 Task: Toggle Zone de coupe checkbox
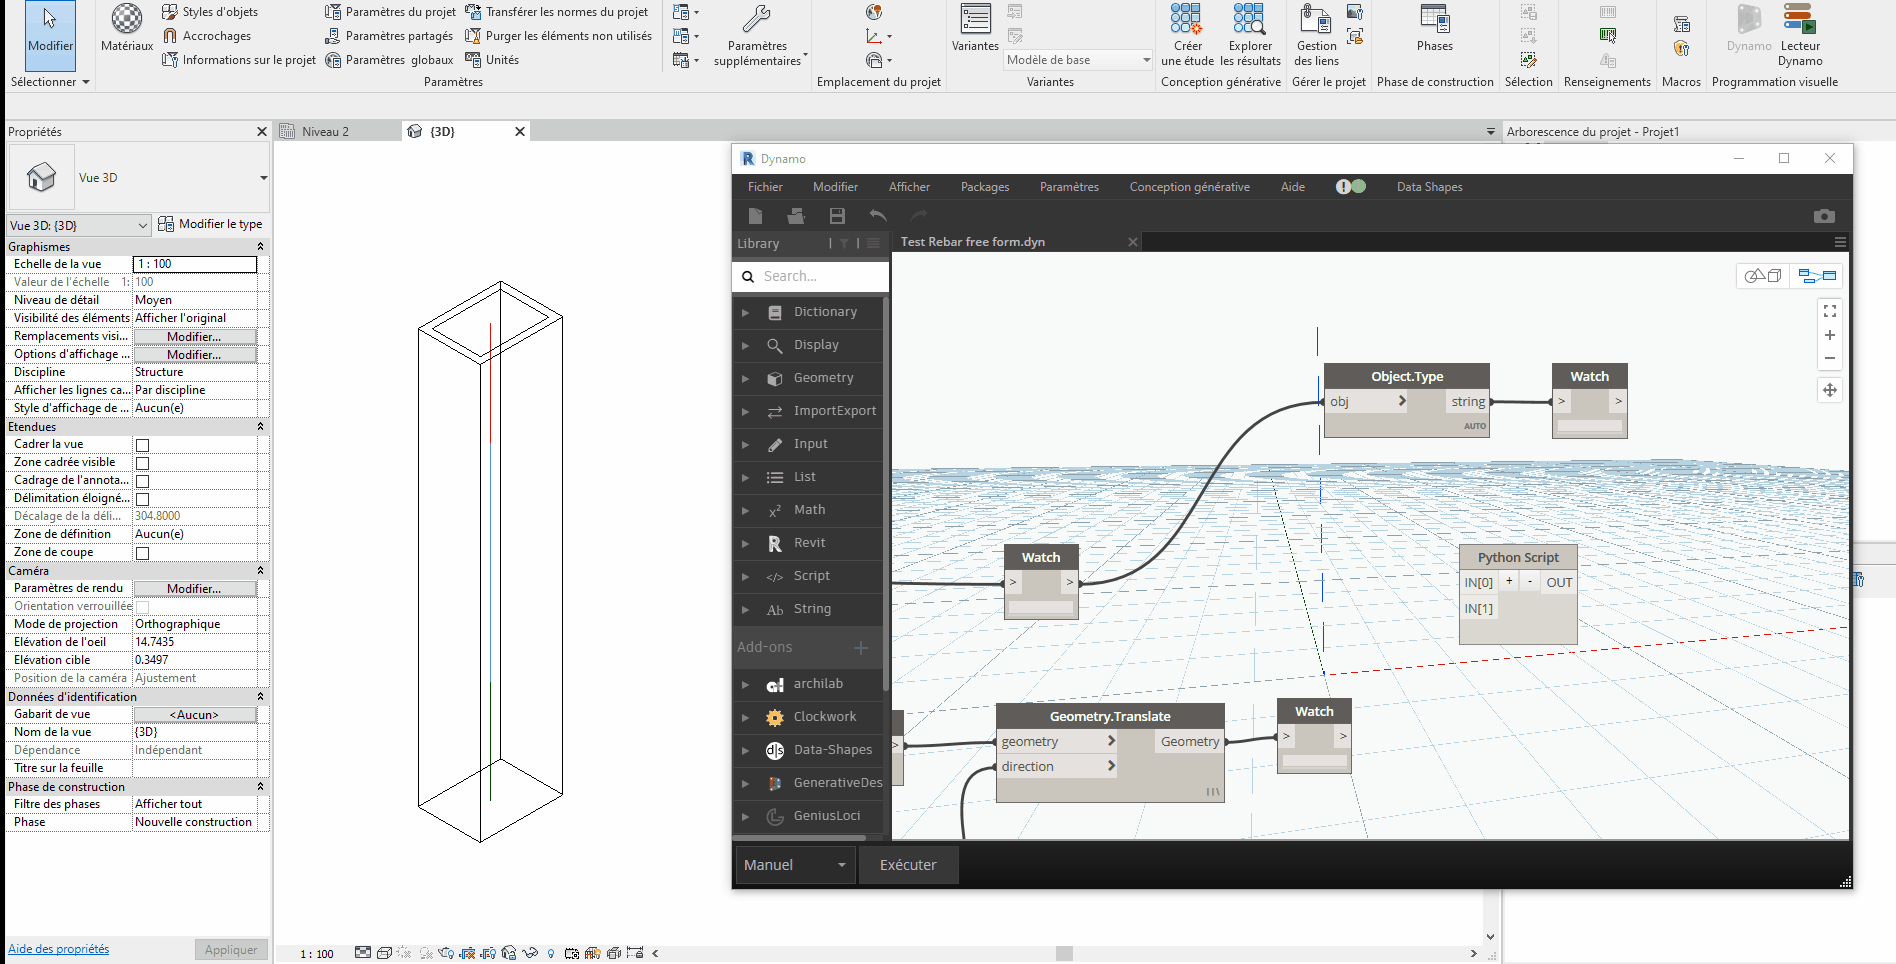click(142, 553)
